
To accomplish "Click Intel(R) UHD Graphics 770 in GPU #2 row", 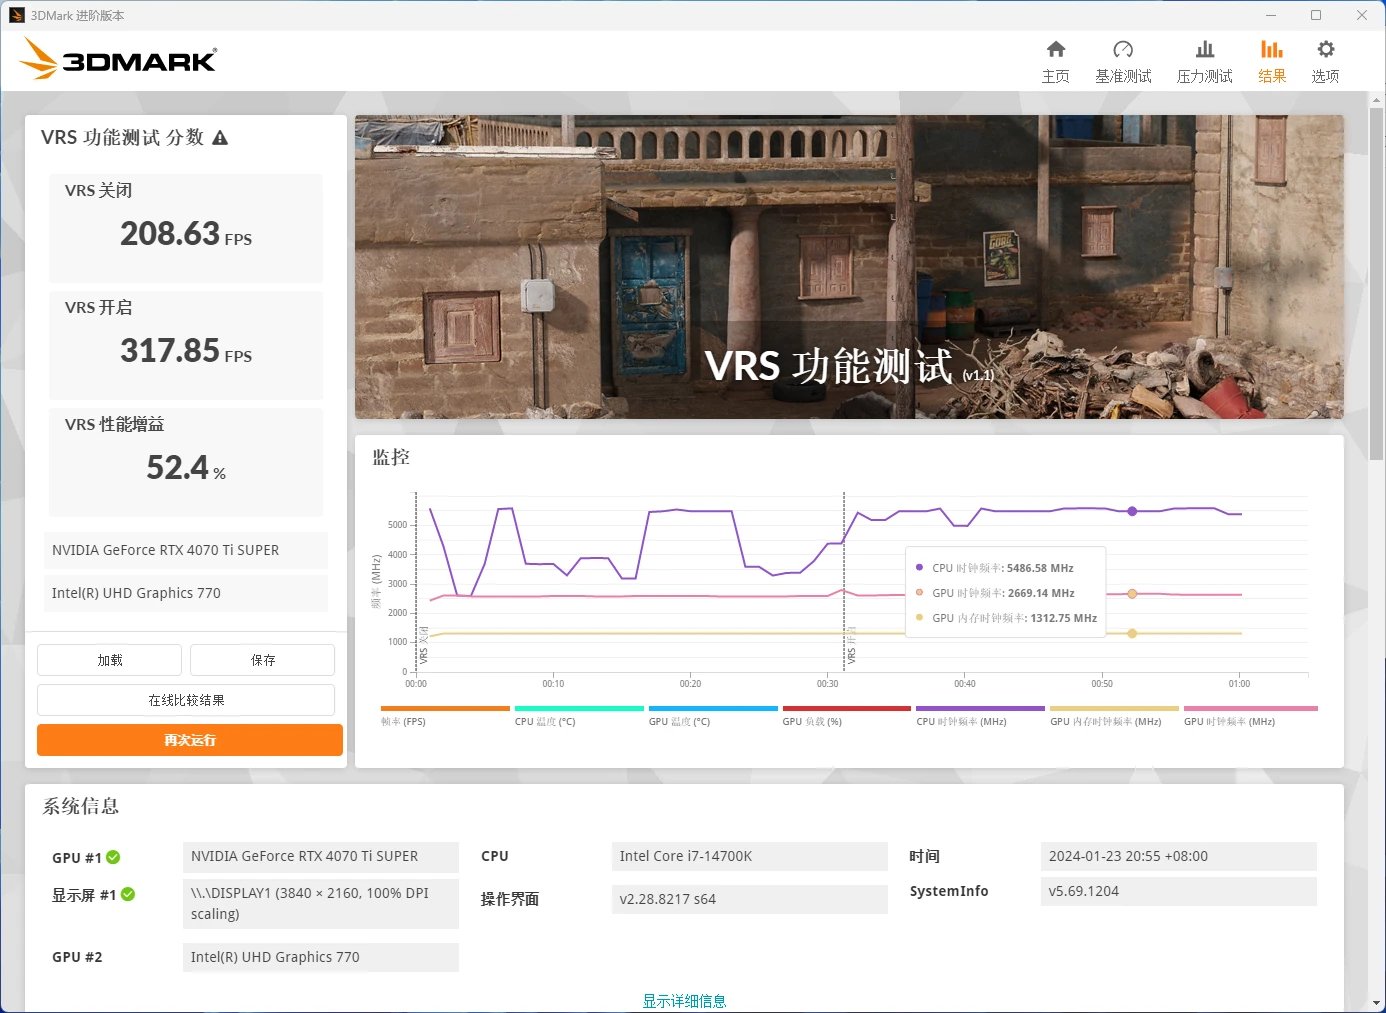I will (x=321, y=957).
